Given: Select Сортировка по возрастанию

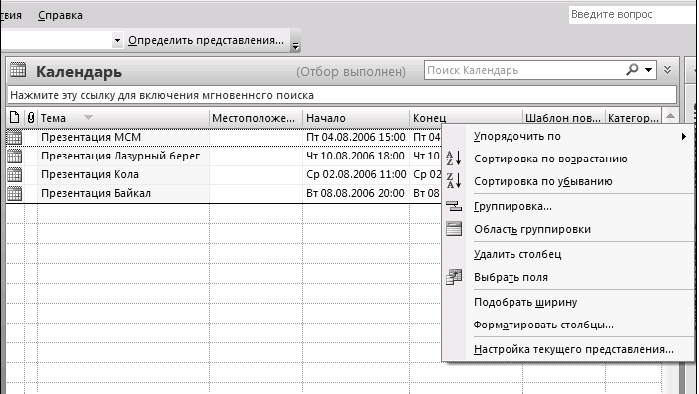Looking at the screenshot, I should pos(551,159).
